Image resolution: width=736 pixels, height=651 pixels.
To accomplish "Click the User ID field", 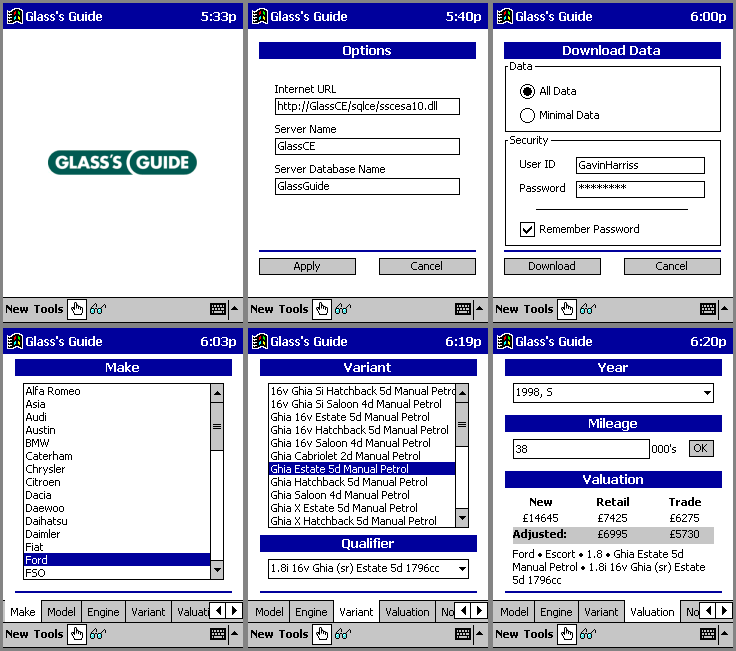I will click(x=640, y=165).
